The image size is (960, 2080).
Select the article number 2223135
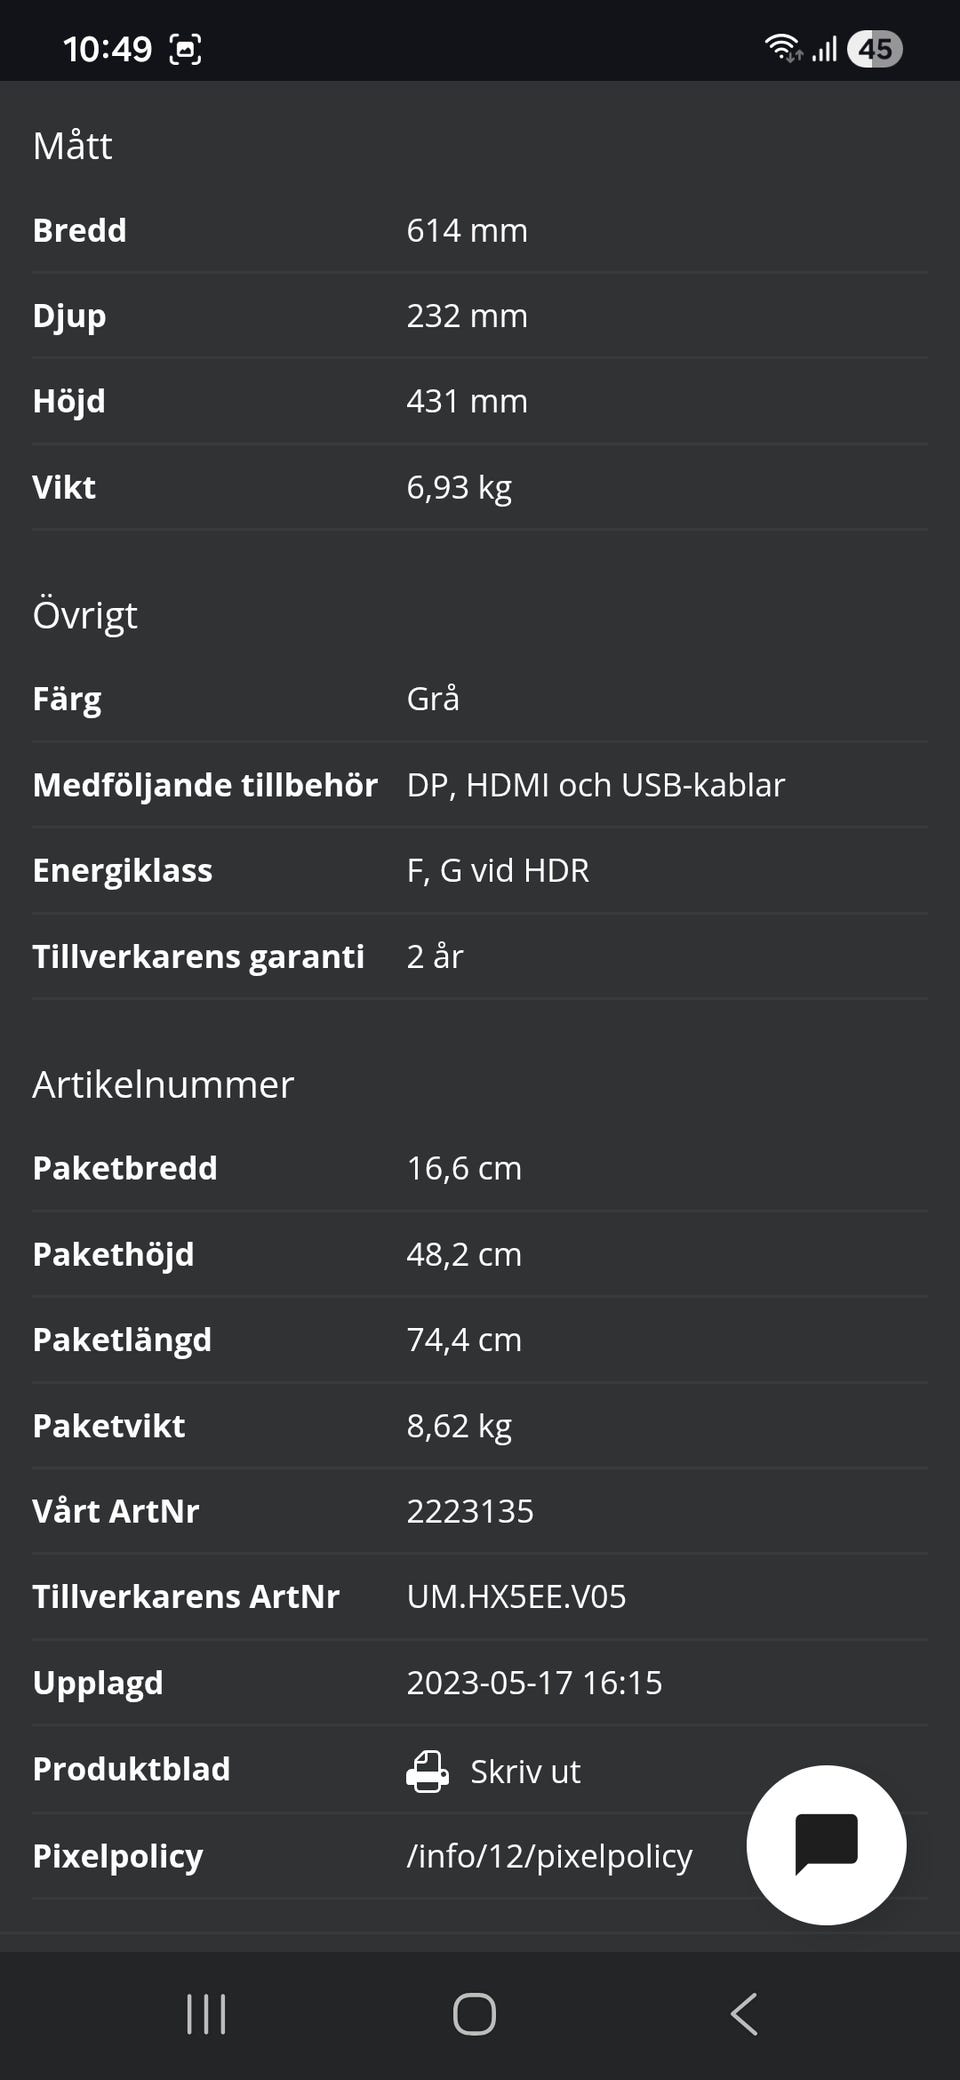coord(470,1511)
